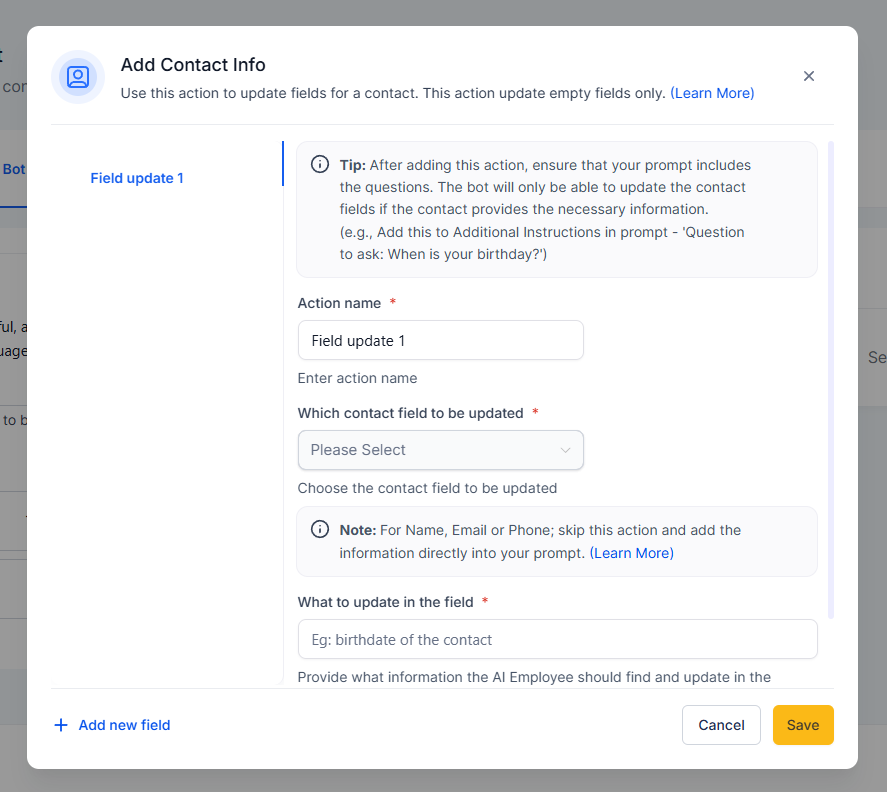Viewport: 887px width, 792px height.
Task: Open Learn More link in dialog header
Action: click(712, 93)
